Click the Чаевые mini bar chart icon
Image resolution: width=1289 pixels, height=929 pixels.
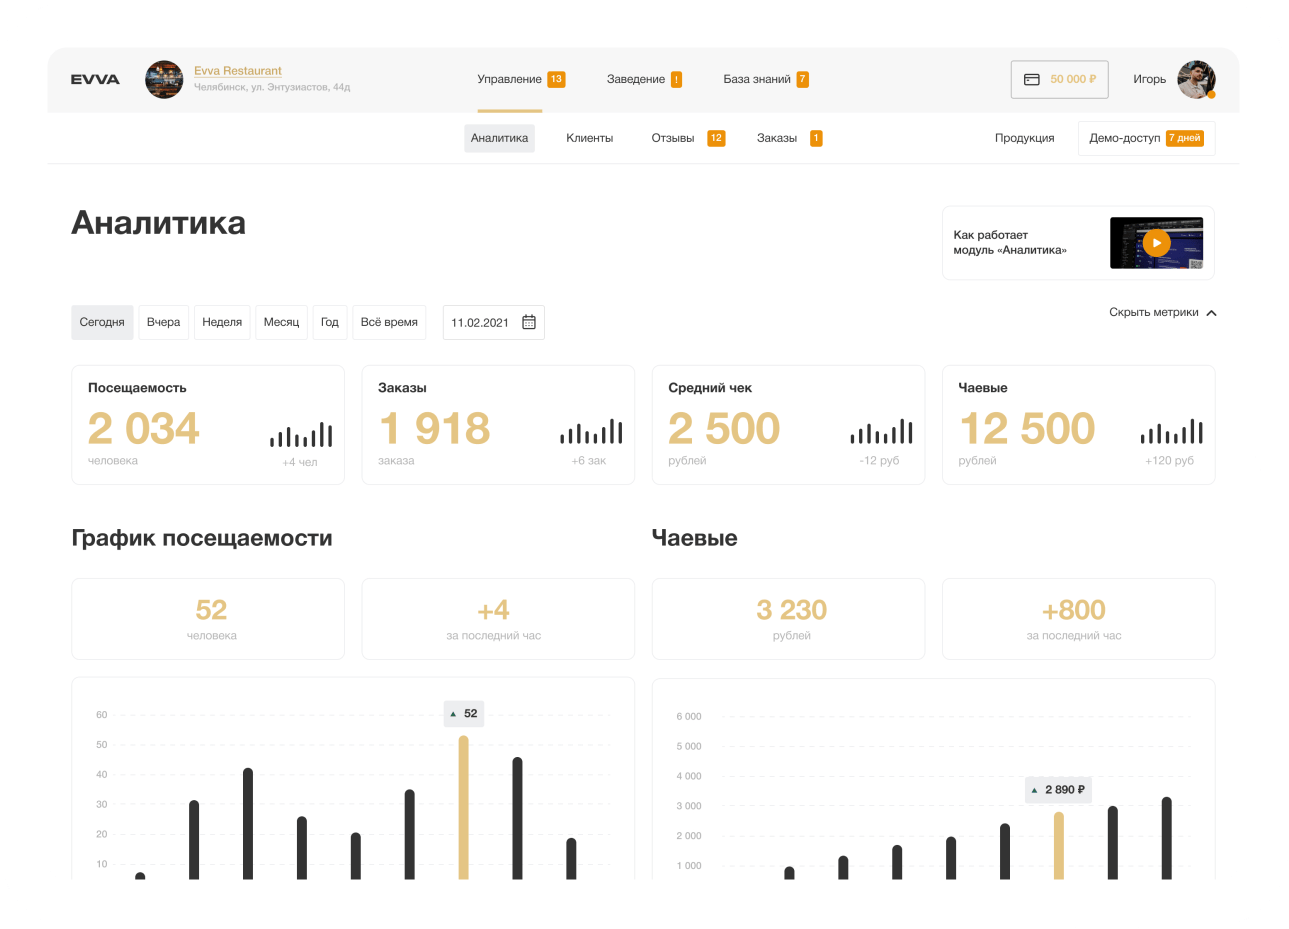1171,432
